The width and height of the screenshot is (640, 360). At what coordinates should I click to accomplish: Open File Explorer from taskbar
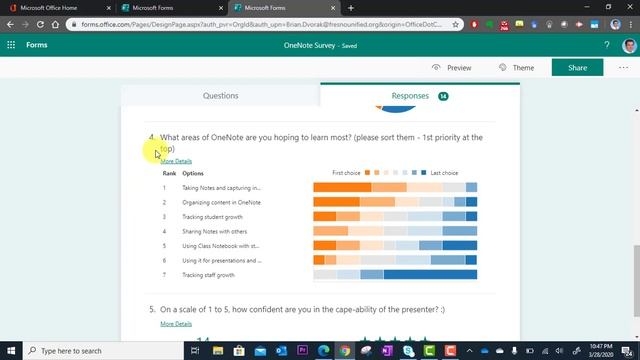(x=218, y=351)
